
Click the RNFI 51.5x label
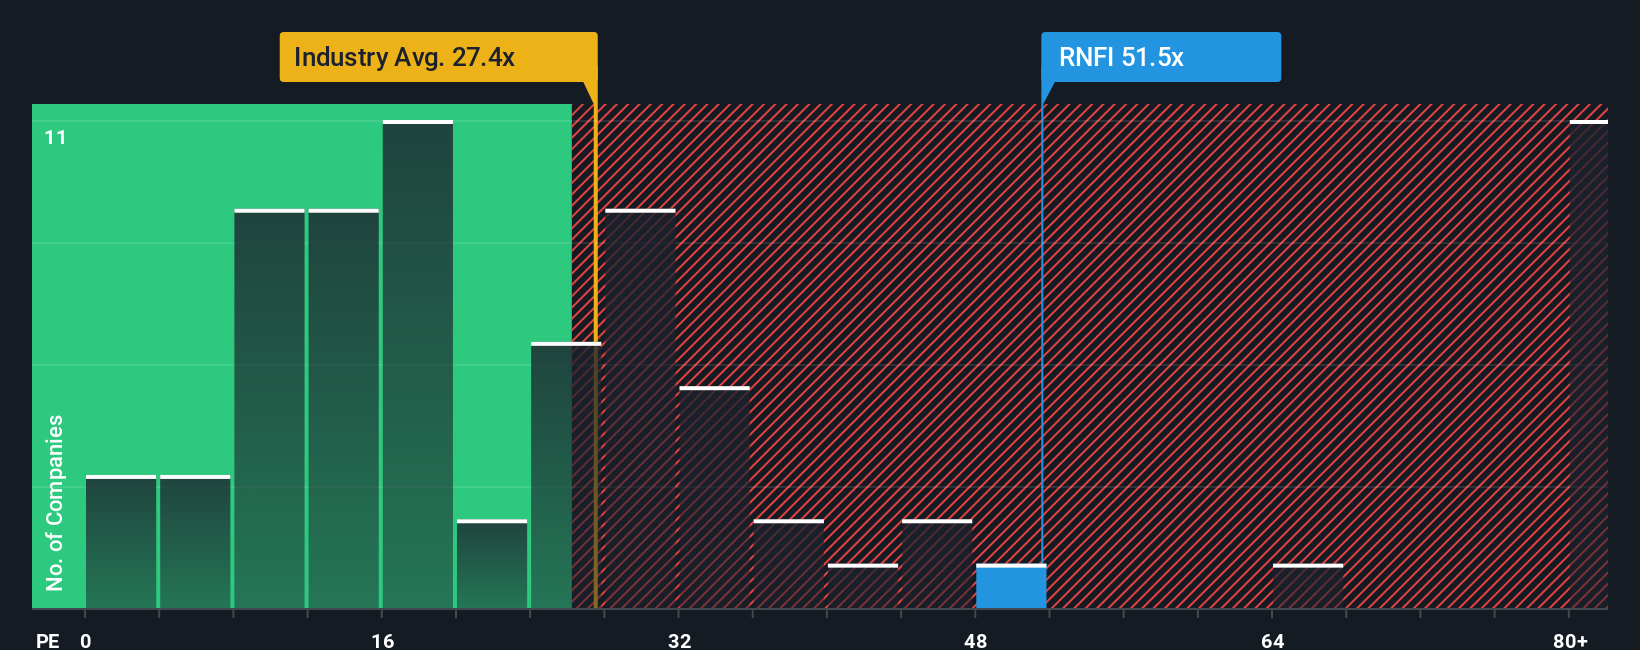[x=1161, y=57]
